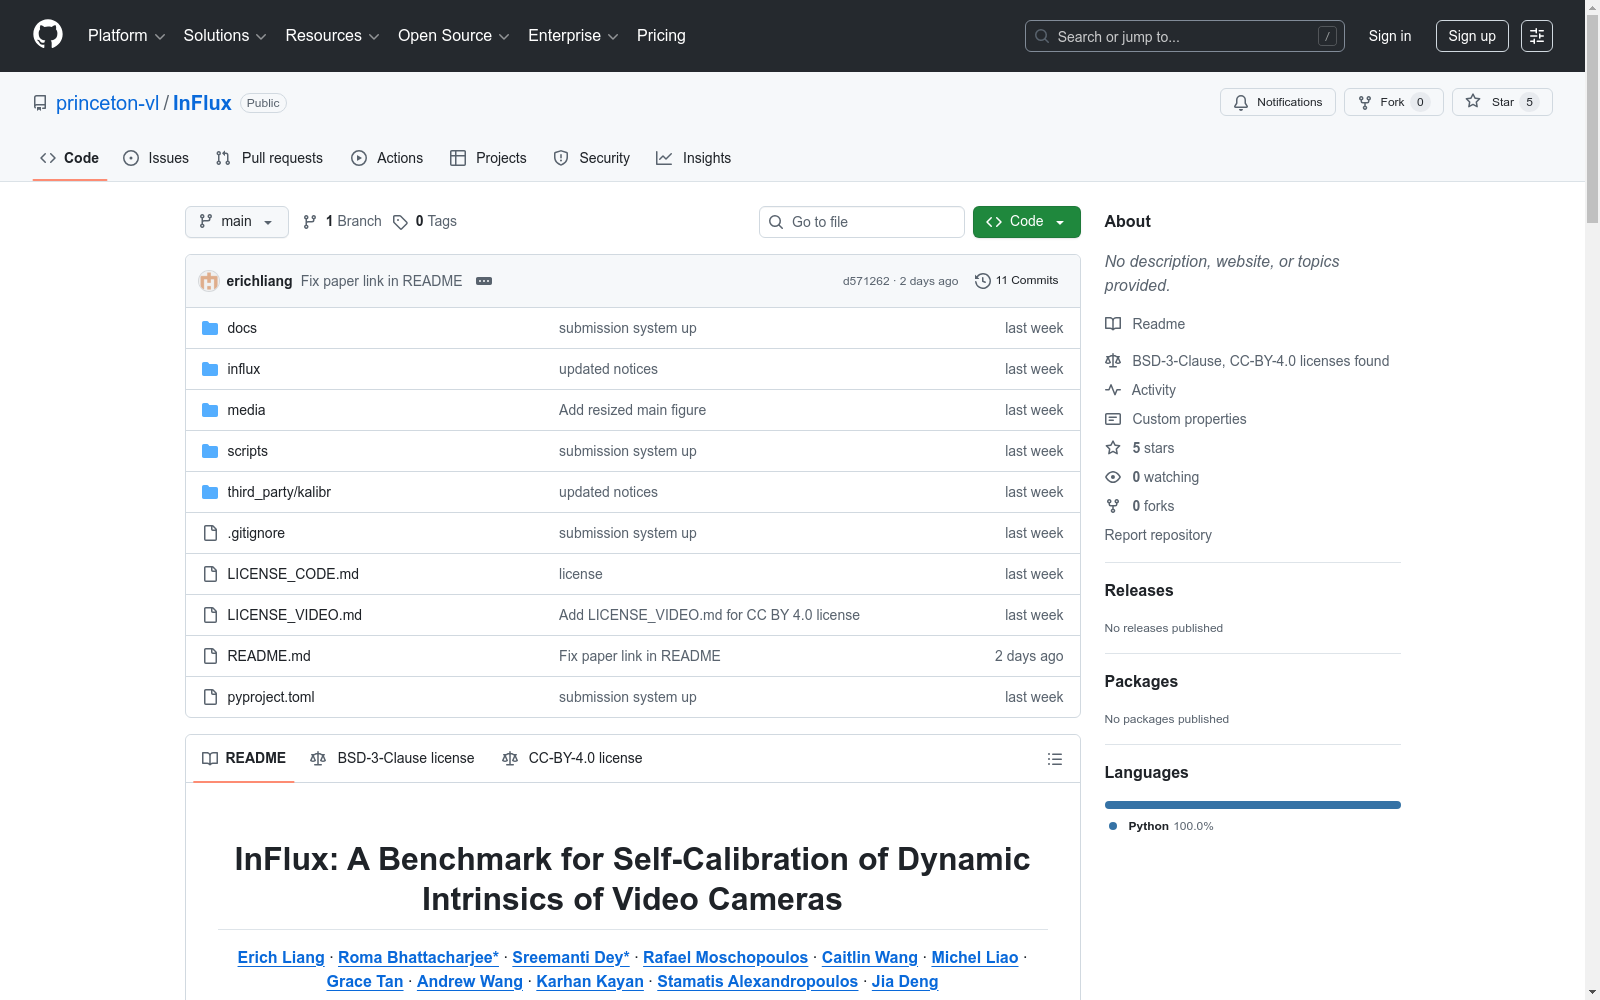Open commit d571262 hash link
Image resolution: width=1600 pixels, height=1000 pixels.
[x=866, y=281]
